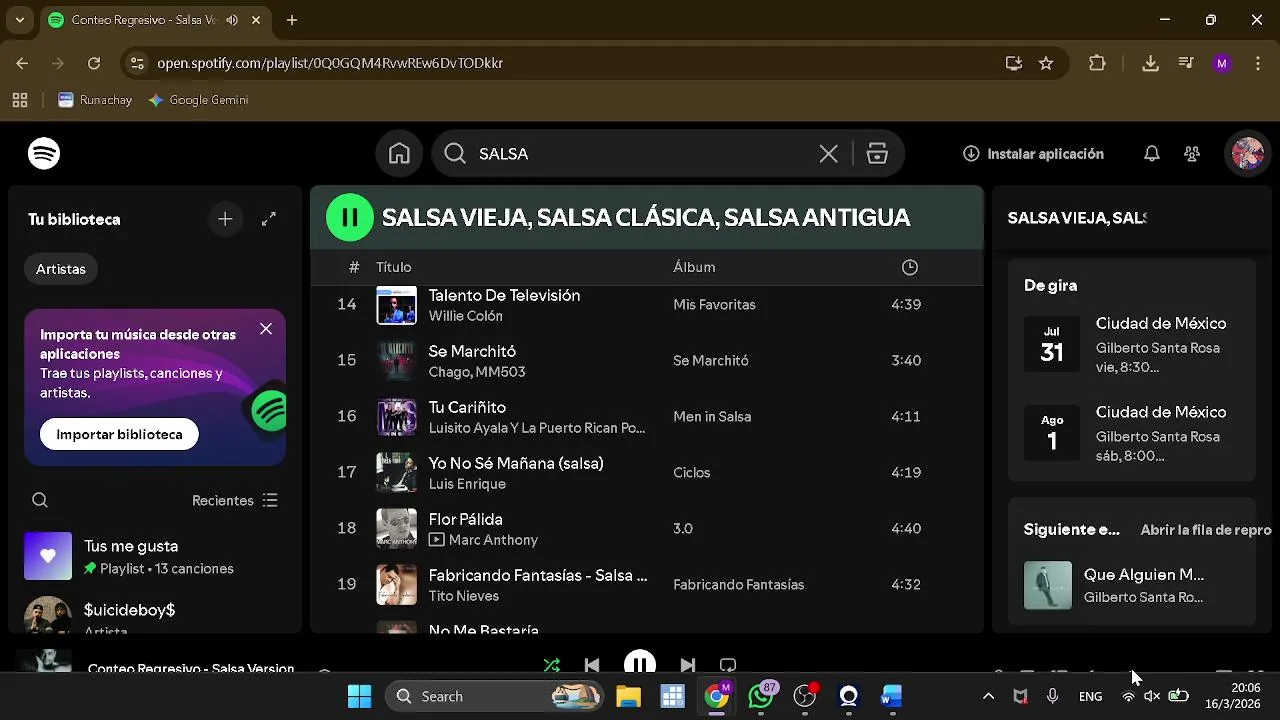The height and width of the screenshot is (720, 1280).
Task: Select track Tu Cariñito
Action: 467,407
